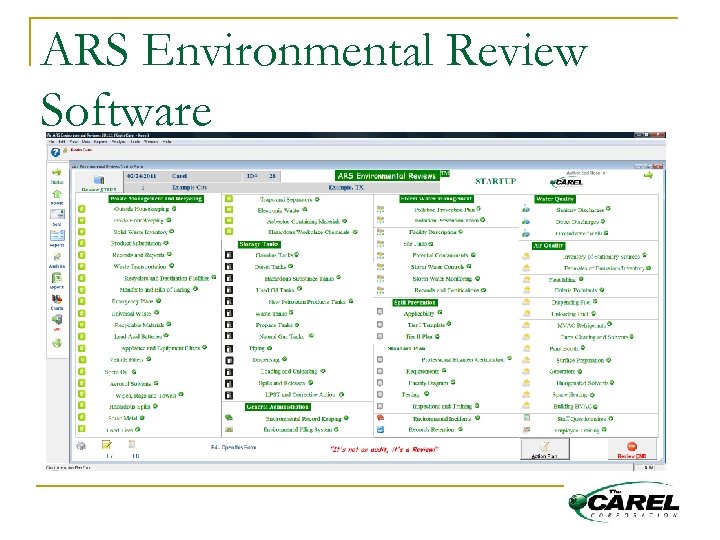Image resolution: width=720 pixels, height=540 pixels.
Task: Select the Water Quality header
Action: 555,199
